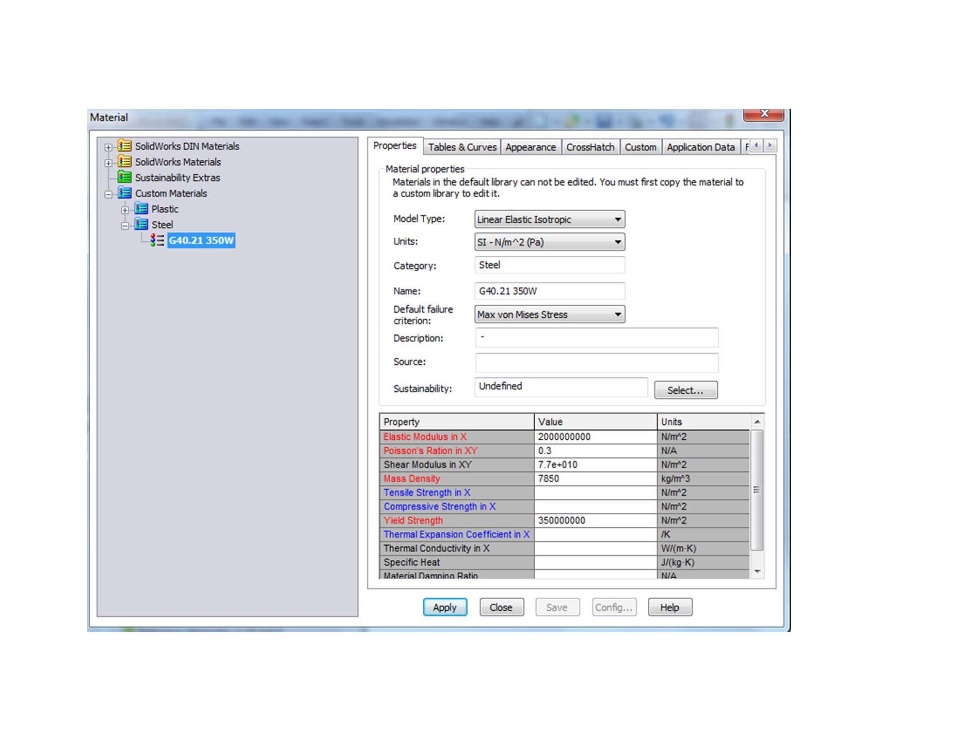Click the Source input field
960x741 pixels.
click(596, 362)
